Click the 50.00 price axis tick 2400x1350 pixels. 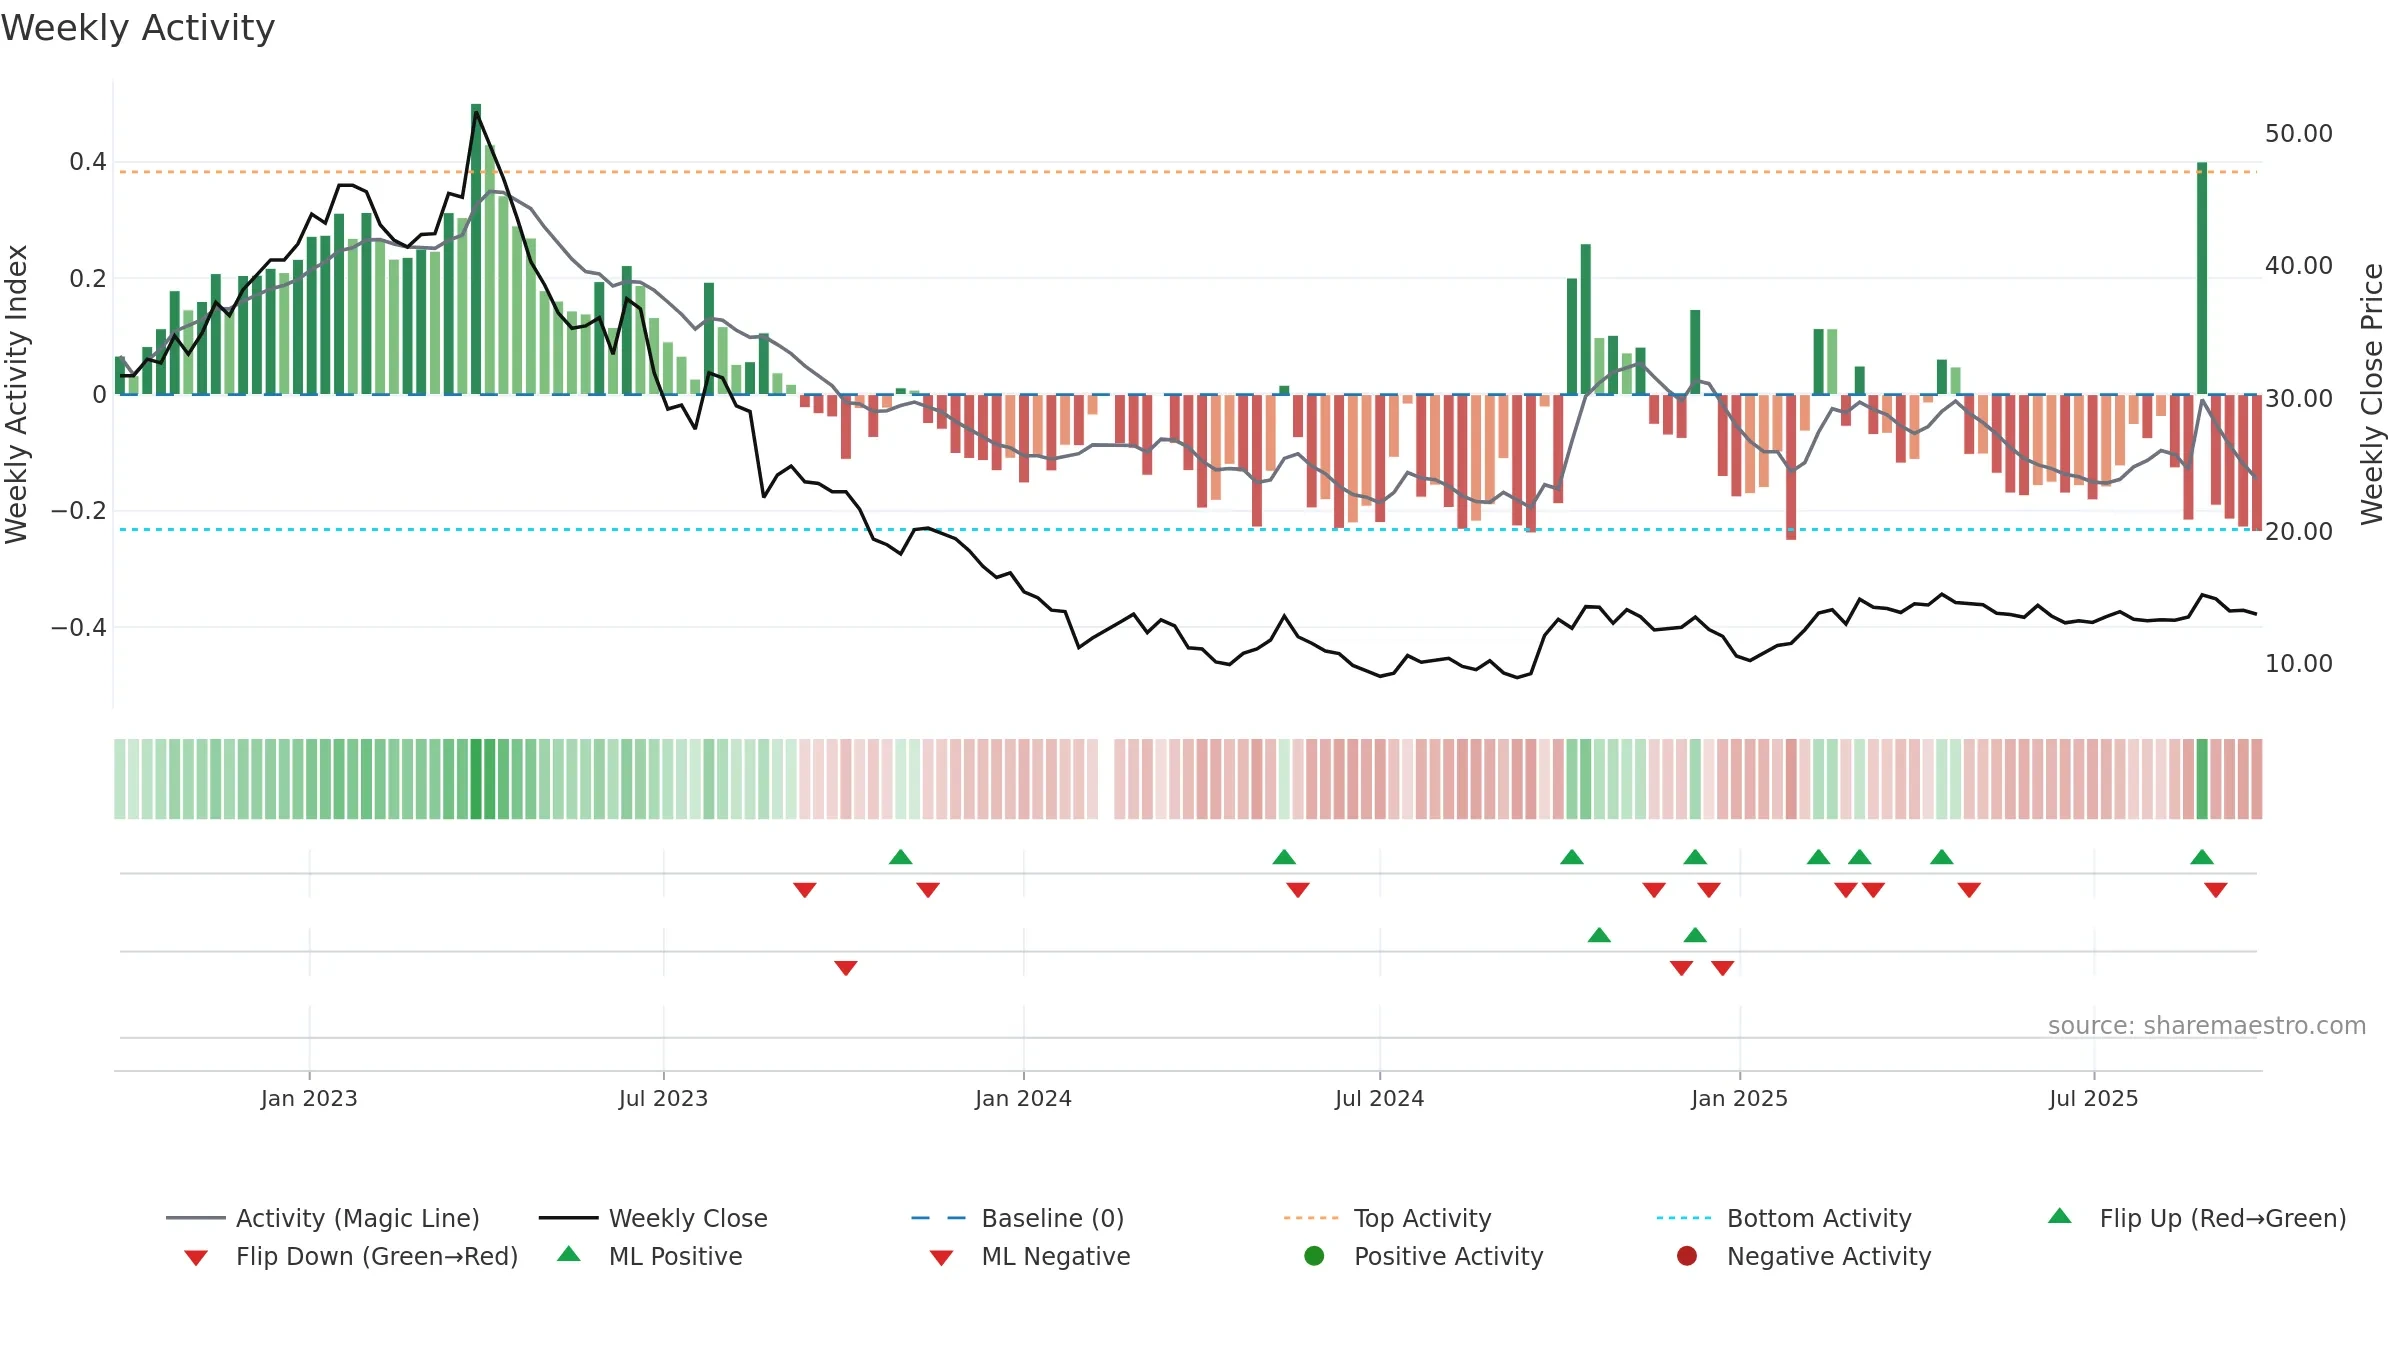pyautogui.click(x=2298, y=133)
